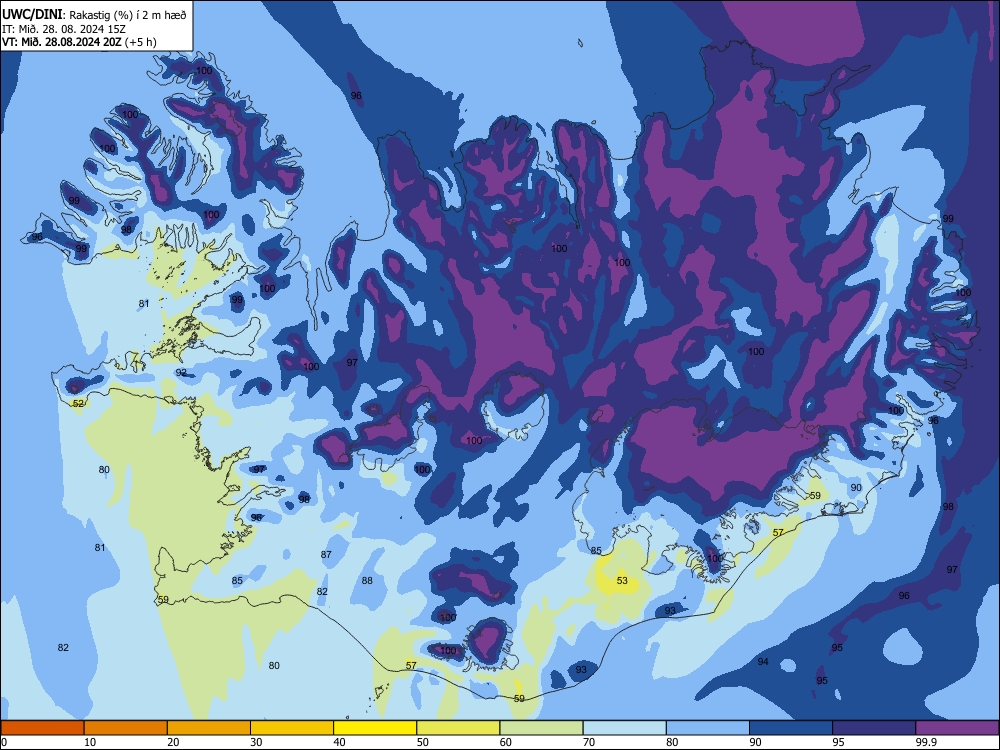Click the '88' humidity value on the map
Screen dimensions: 1000x750
[x=367, y=580]
